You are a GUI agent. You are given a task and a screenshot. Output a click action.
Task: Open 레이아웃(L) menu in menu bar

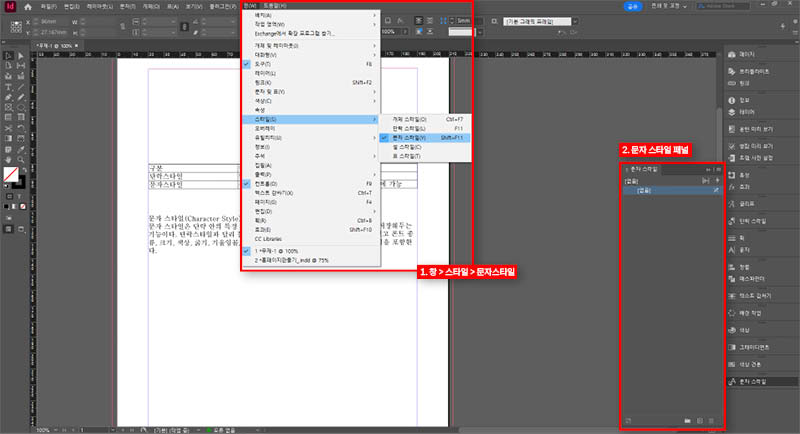point(99,7)
